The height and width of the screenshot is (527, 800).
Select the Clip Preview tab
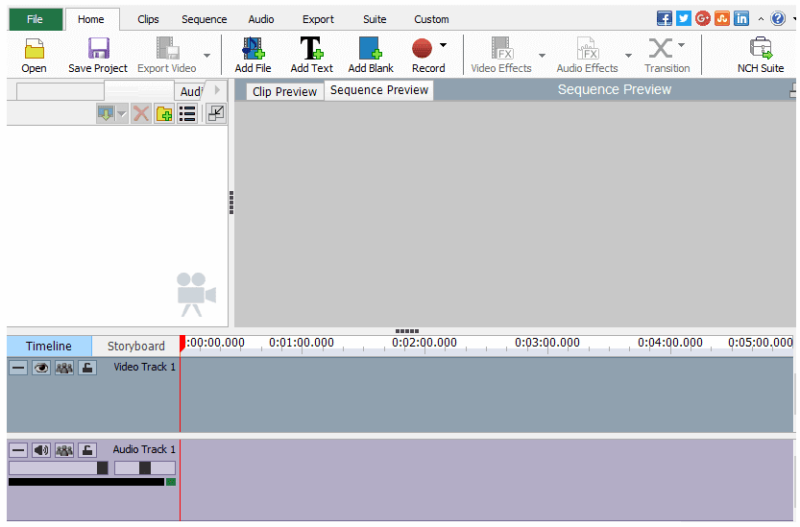(x=285, y=92)
